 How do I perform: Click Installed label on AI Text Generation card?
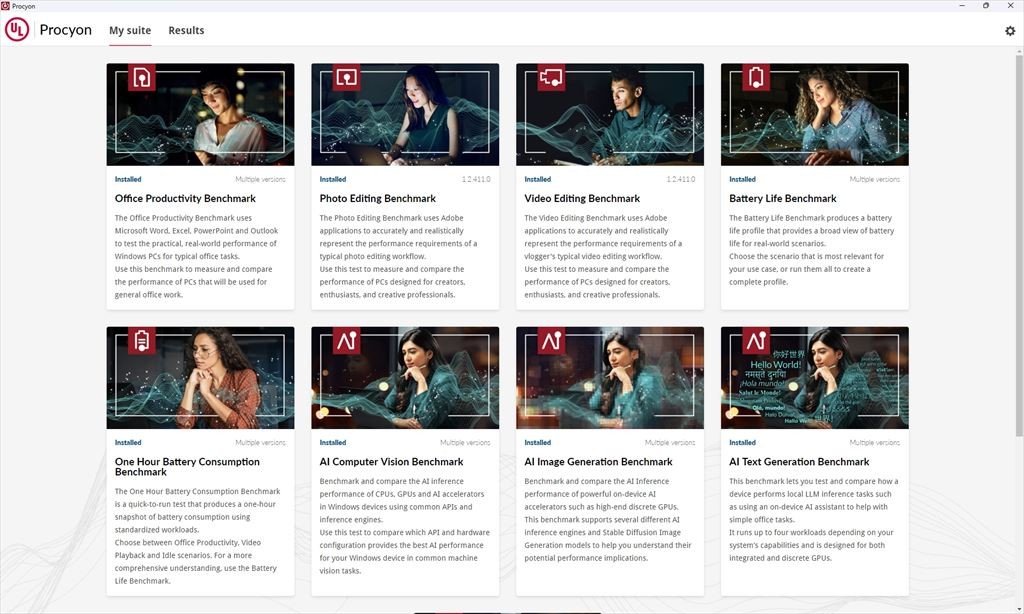pyautogui.click(x=743, y=442)
